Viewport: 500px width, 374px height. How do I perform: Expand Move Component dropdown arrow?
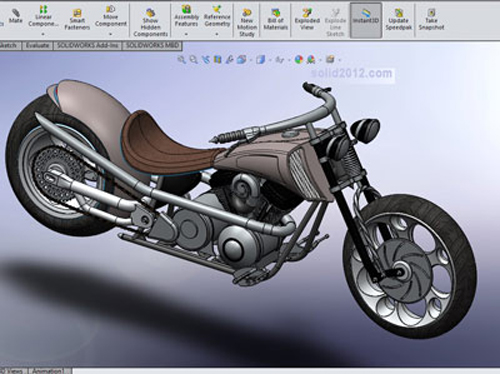[111, 34]
